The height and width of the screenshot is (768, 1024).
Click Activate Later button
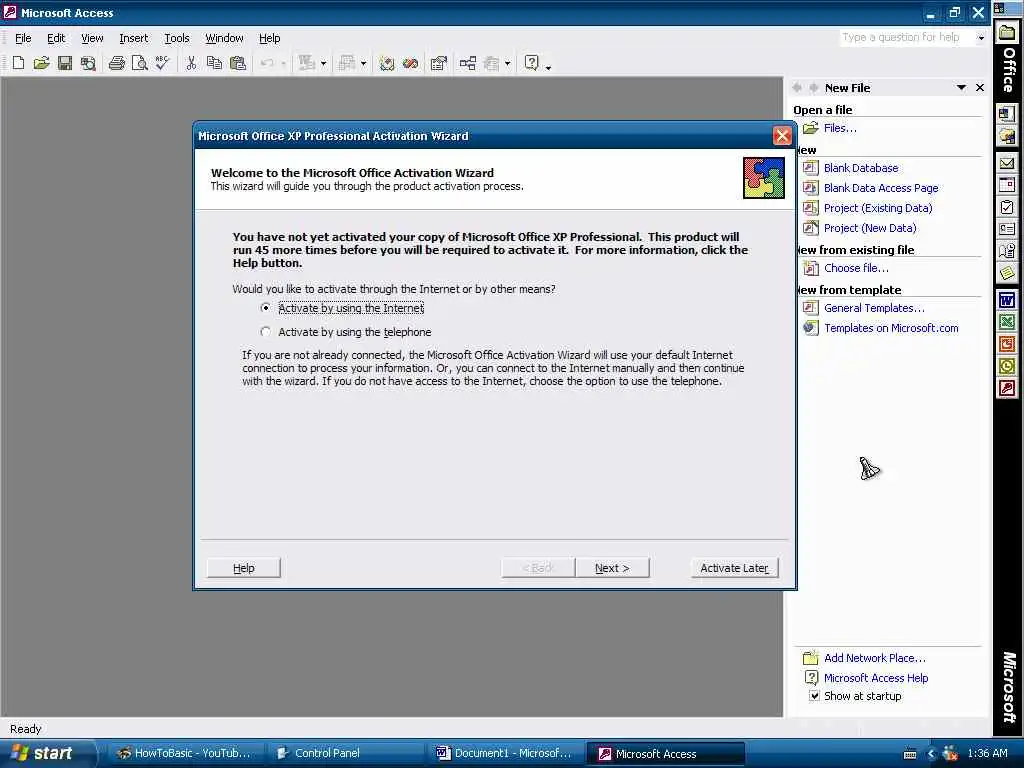[x=734, y=568]
